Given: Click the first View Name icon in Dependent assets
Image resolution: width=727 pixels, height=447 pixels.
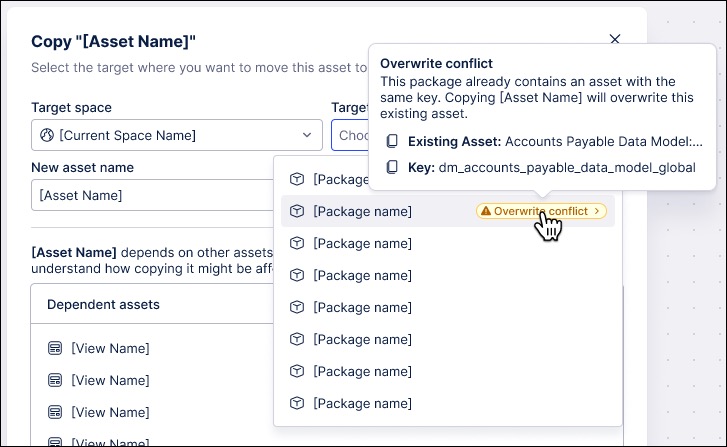Looking at the screenshot, I should pos(55,348).
